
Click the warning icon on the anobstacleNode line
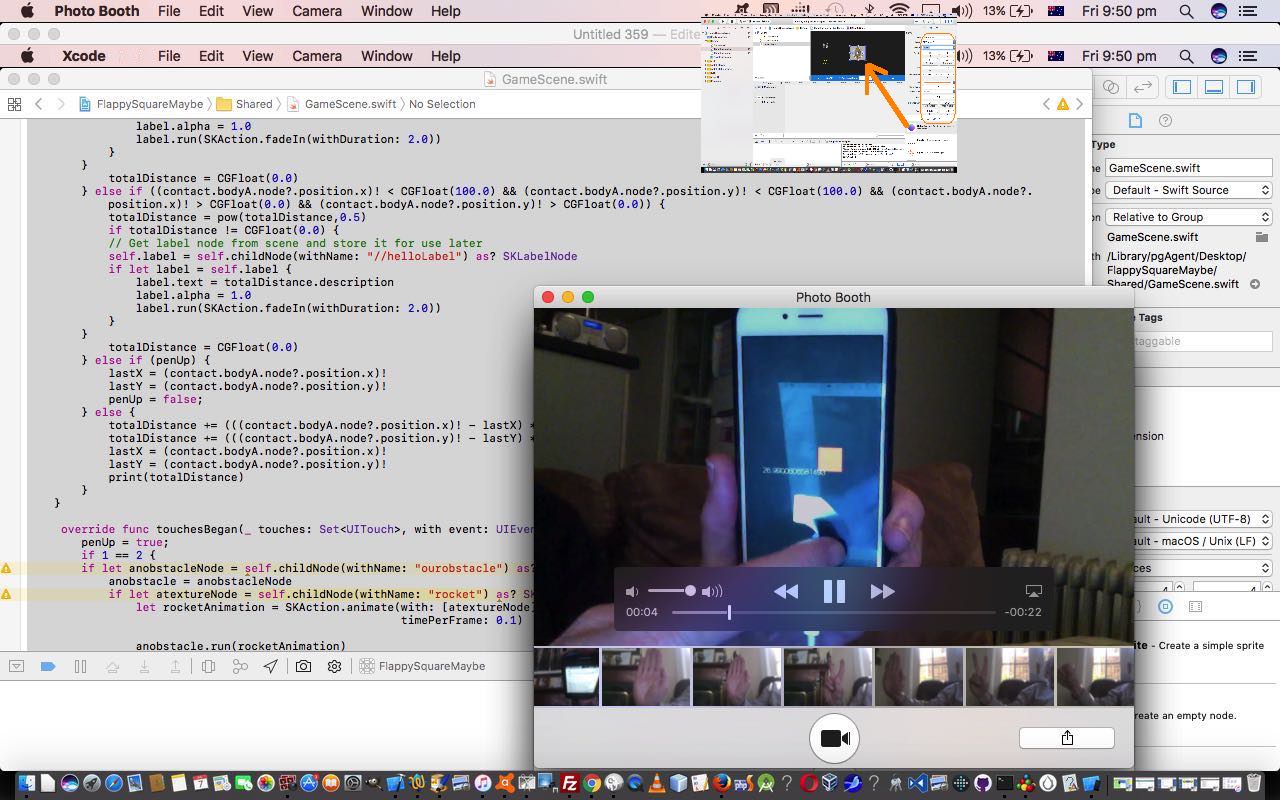tap(6, 568)
